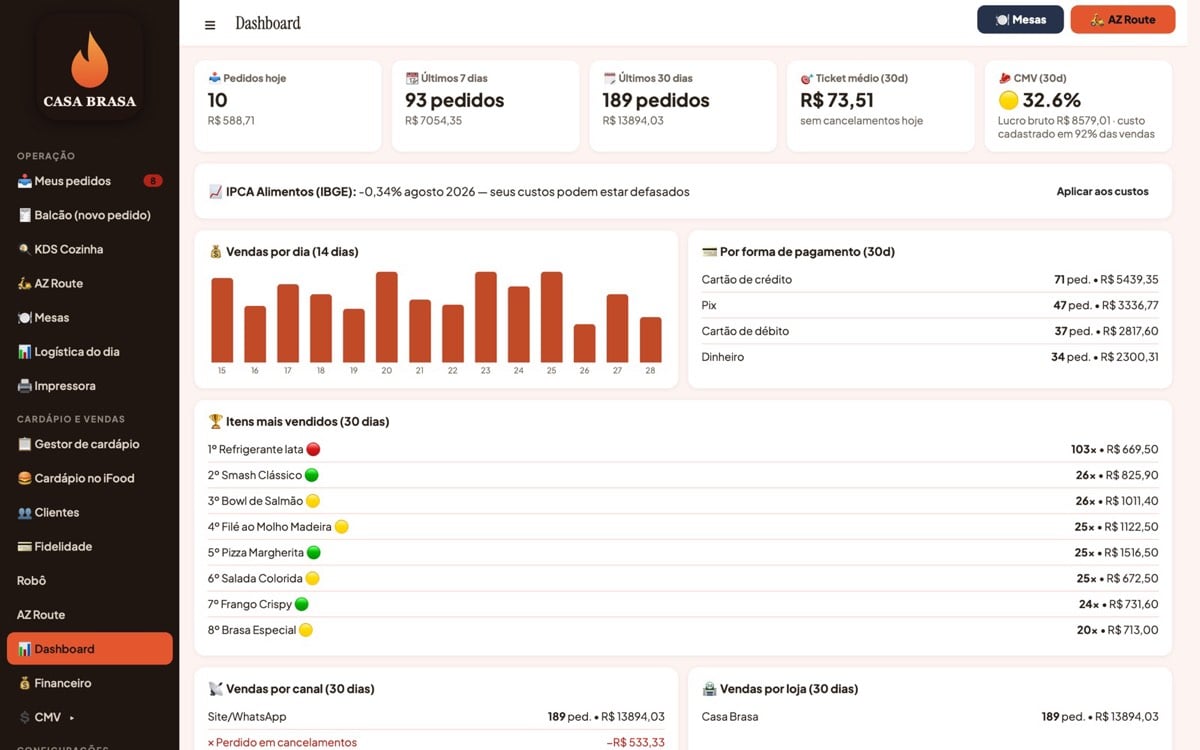
Task: Open Impressora sidebar item
Action: (x=90, y=385)
